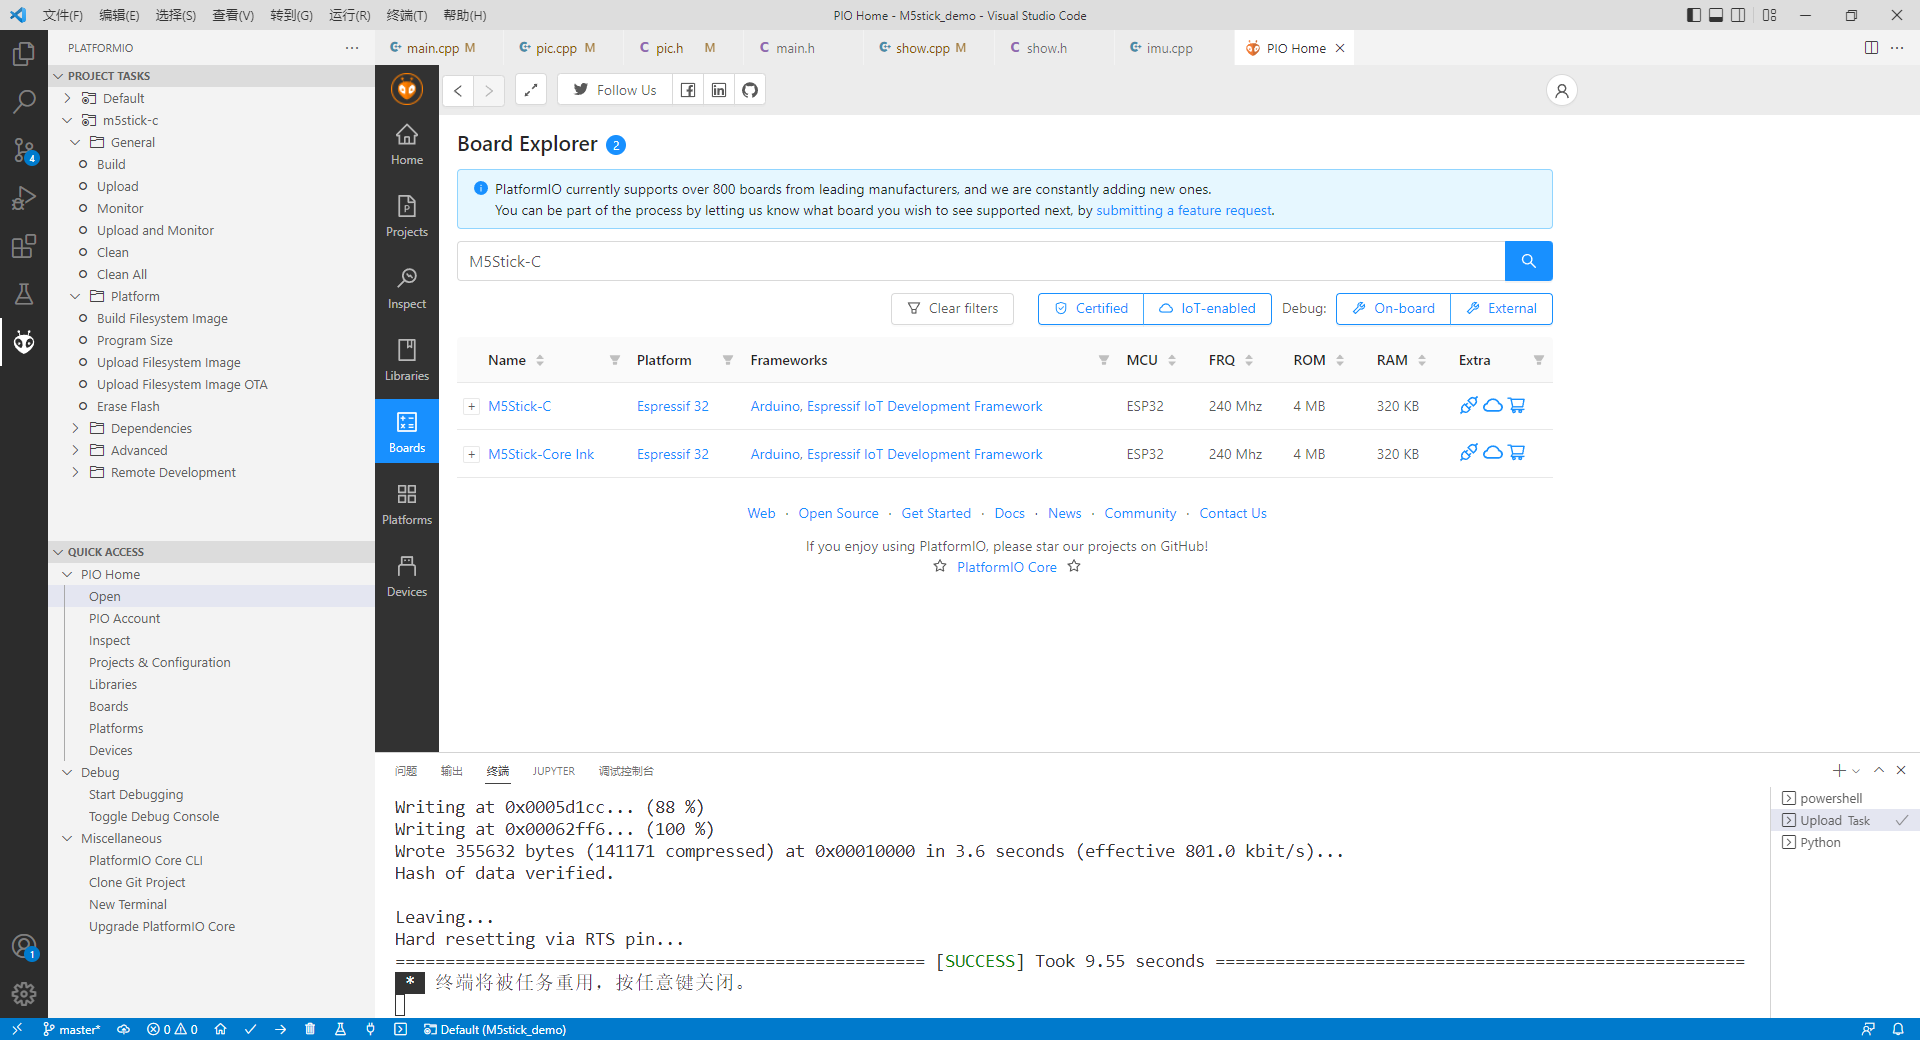The width and height of the screenshot is (1920, 1040).
Task: Open Frameworks column filter dropdown
Action: point(1104,360)
